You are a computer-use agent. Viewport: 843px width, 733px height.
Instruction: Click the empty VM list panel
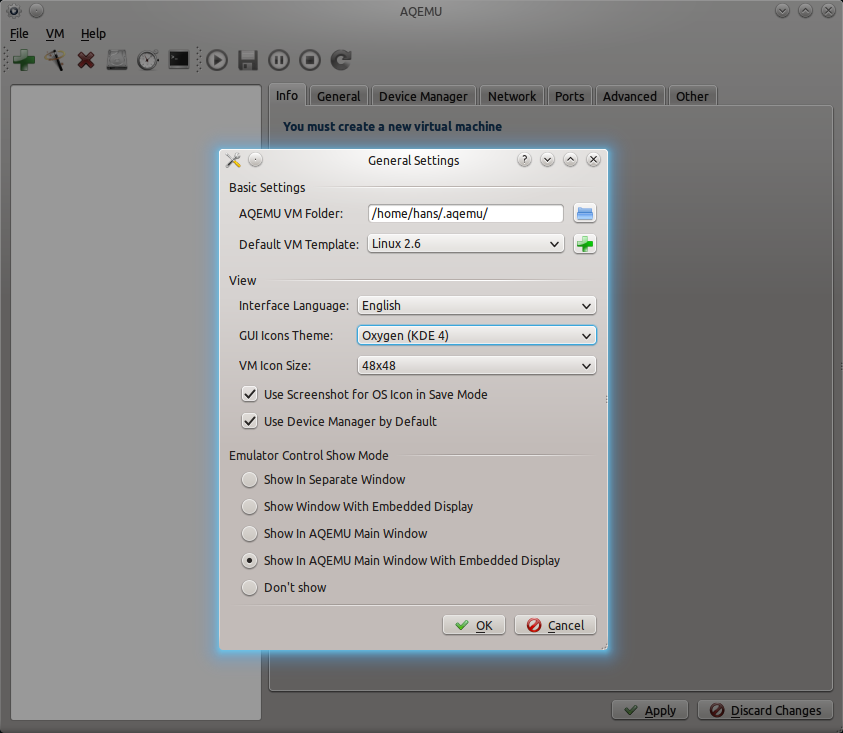pyautogui.click(x=136, y=402)
